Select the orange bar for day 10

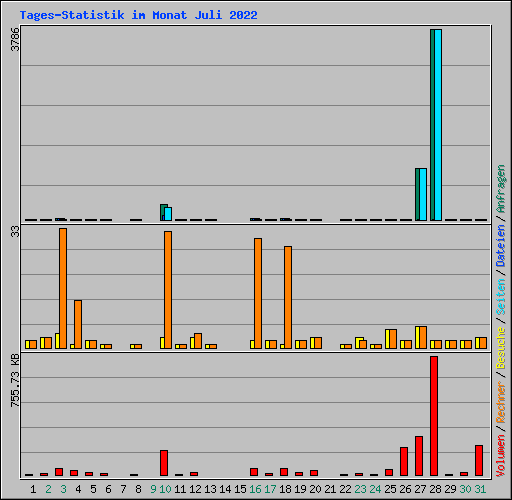click(168, 290)
